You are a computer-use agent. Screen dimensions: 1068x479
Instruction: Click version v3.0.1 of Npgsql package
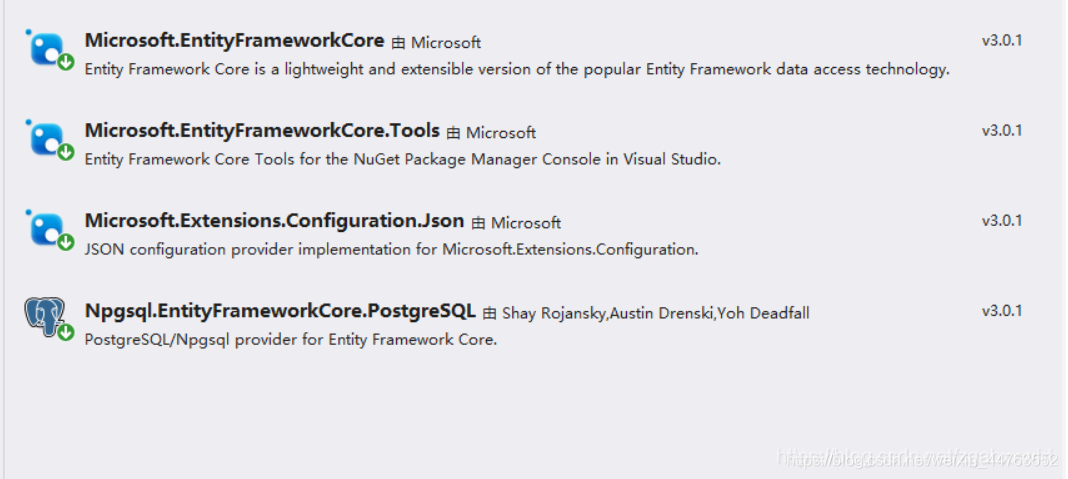(1002, 311)
